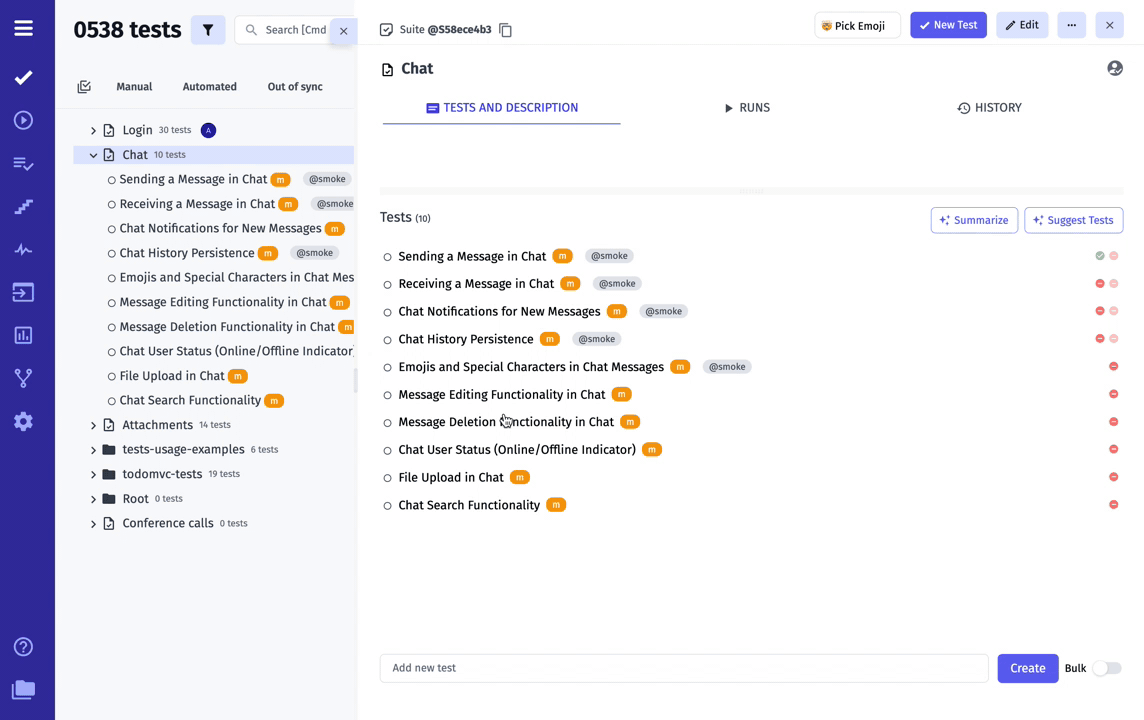Open the Pulse activity sidebar icon

tap(23, 249)
